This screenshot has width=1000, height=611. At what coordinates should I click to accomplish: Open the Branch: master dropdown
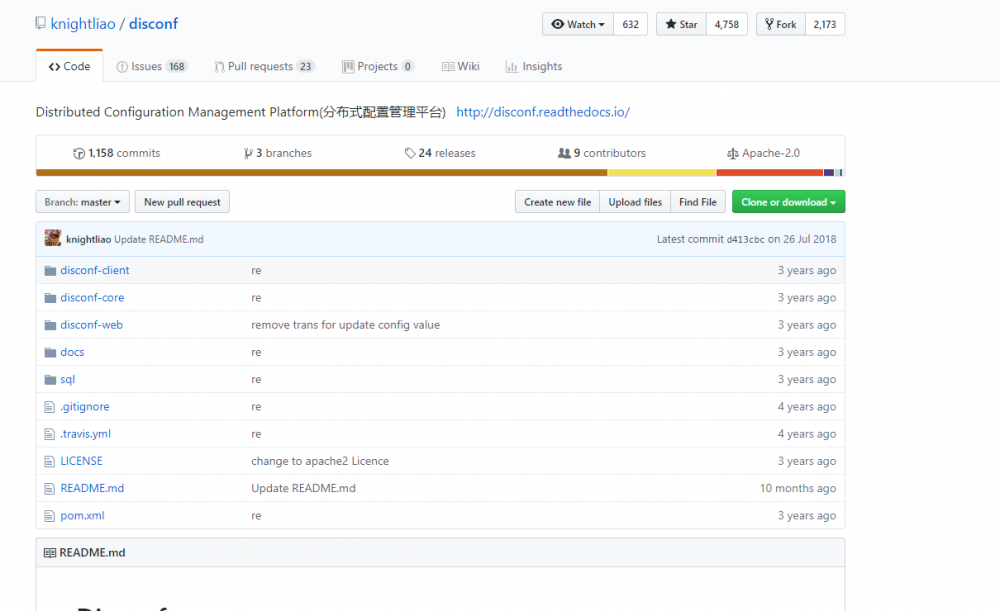[x=82, y=202]
